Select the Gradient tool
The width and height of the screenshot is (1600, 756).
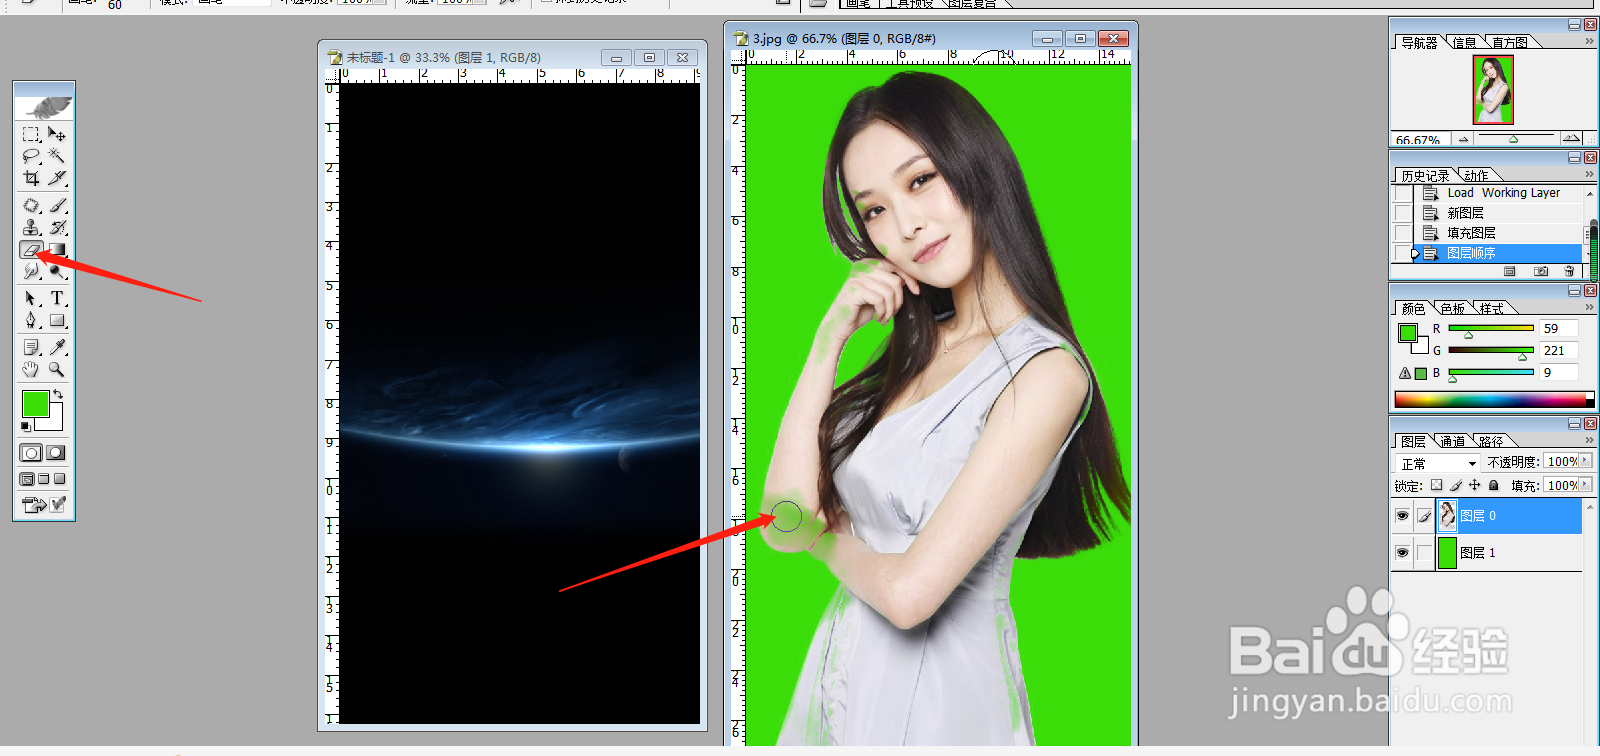[x=57, y=249]
